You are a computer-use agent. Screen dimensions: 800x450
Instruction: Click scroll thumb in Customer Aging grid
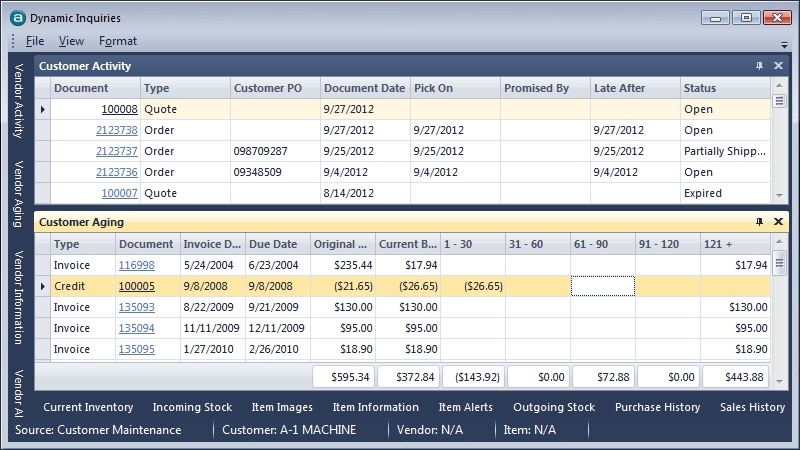click(779, 263)
